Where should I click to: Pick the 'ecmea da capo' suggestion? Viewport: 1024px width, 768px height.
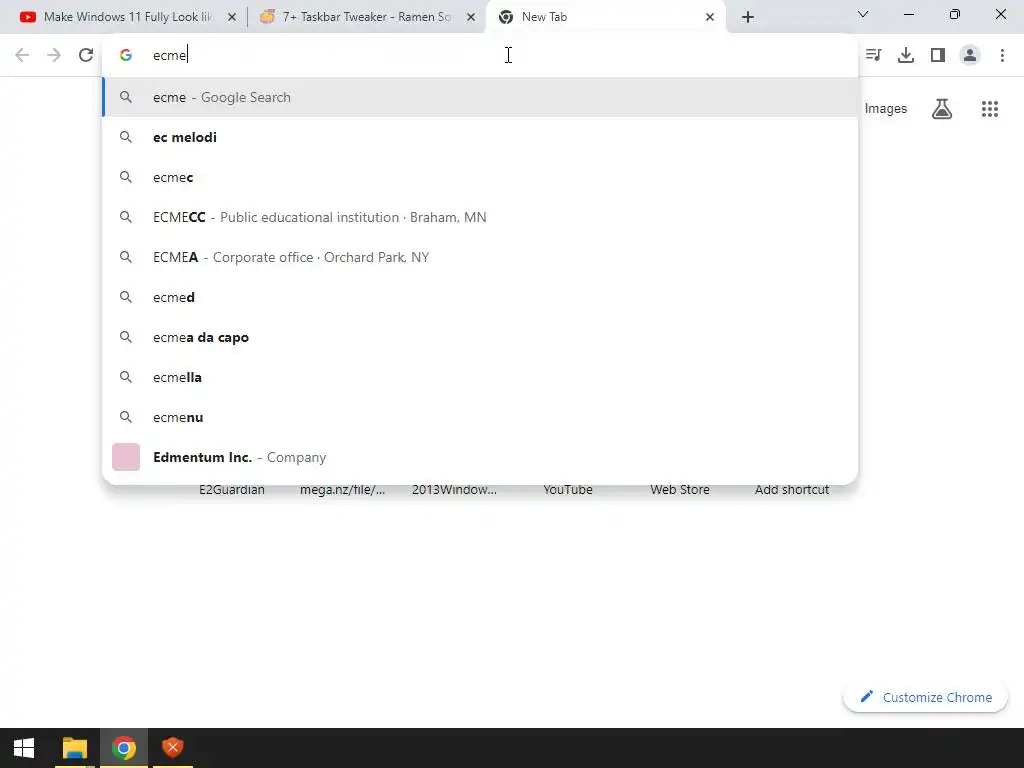coord(480,337)
